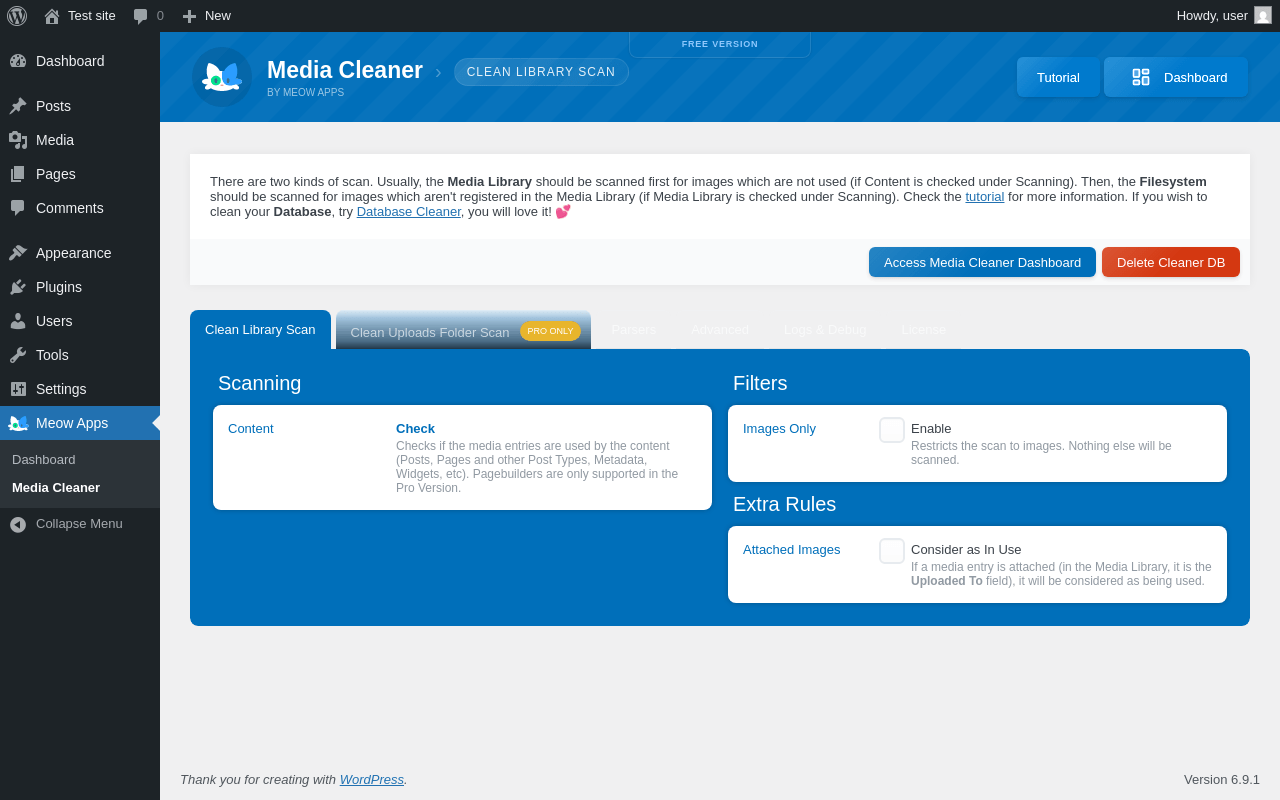Open Clean Uploads Folder Scan tab

[463, 330]
